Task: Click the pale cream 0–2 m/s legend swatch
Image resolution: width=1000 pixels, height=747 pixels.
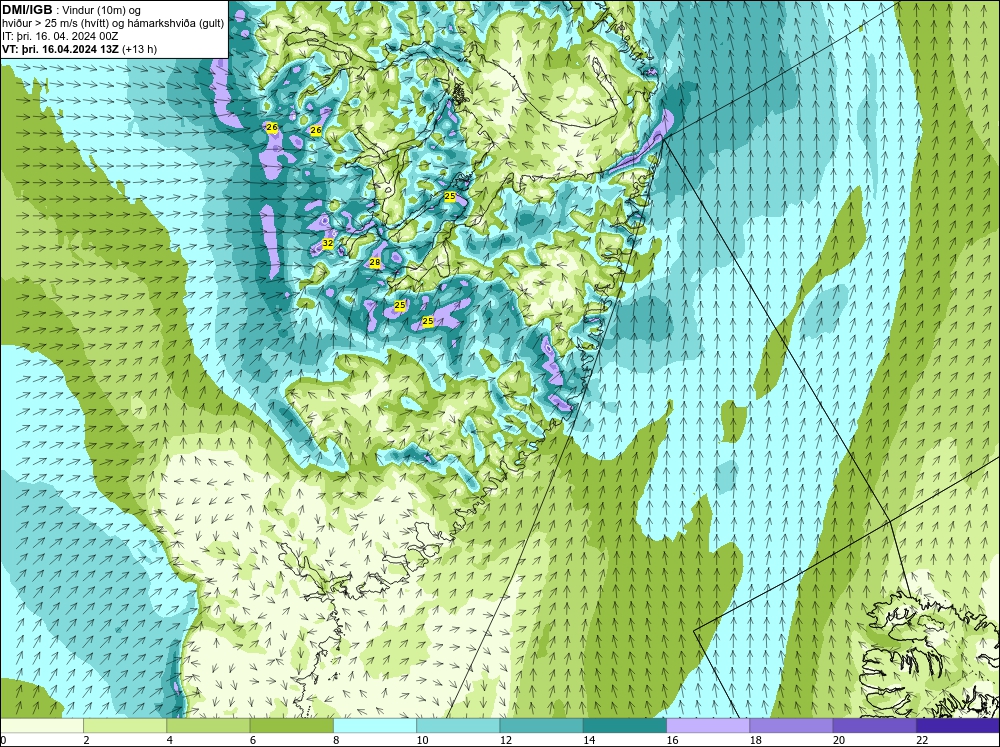Action: [42, 726]
